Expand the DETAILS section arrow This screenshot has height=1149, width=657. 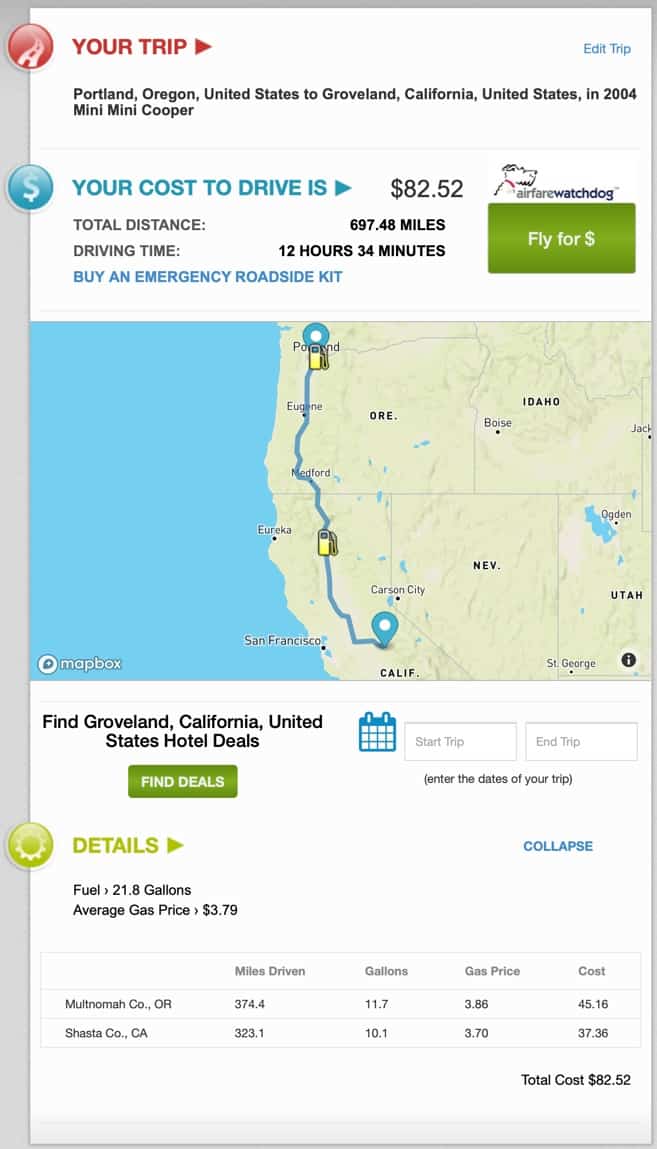click(173, 845)
